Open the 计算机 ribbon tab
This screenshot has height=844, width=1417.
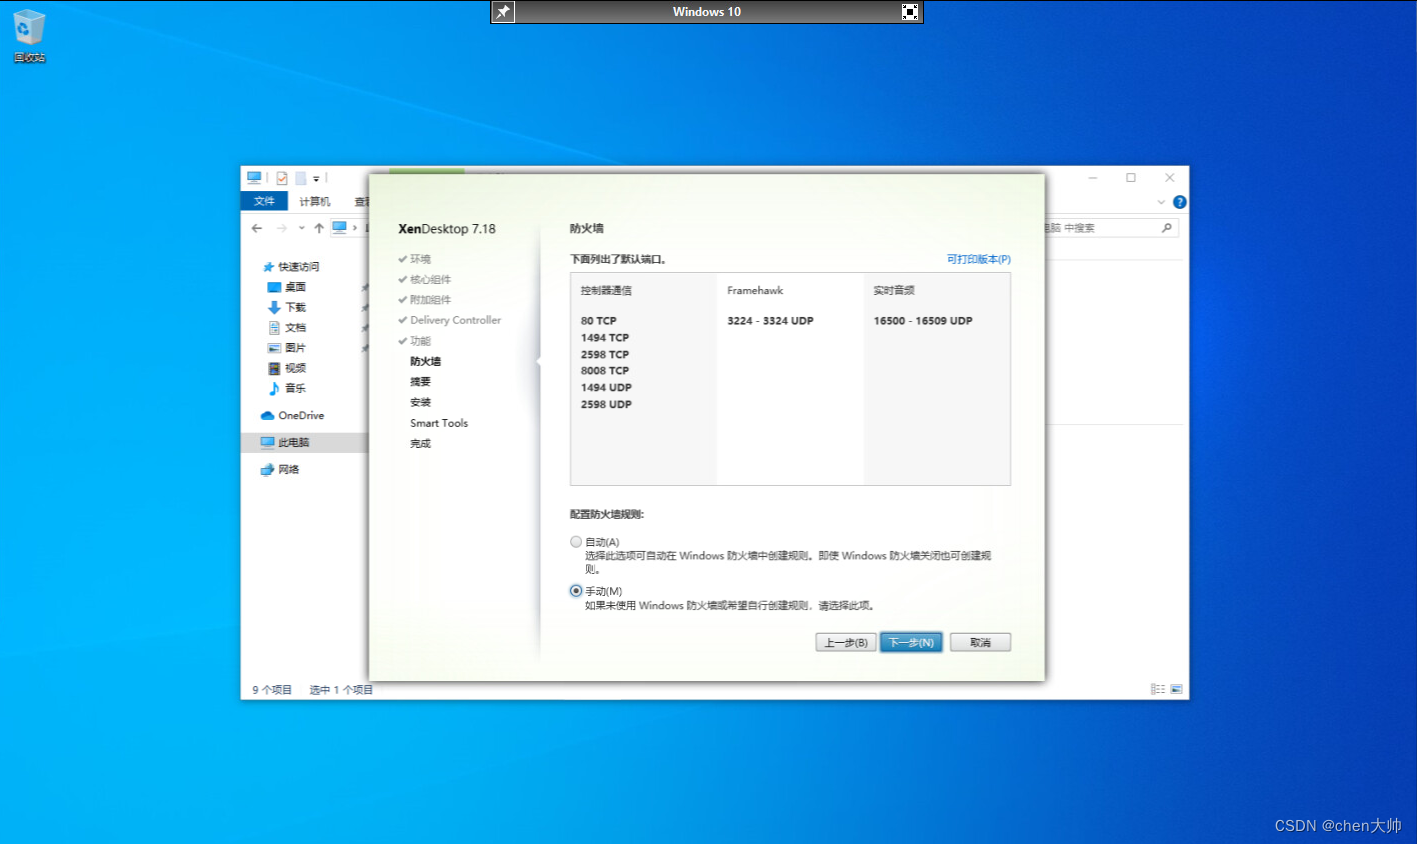point(314,202)
